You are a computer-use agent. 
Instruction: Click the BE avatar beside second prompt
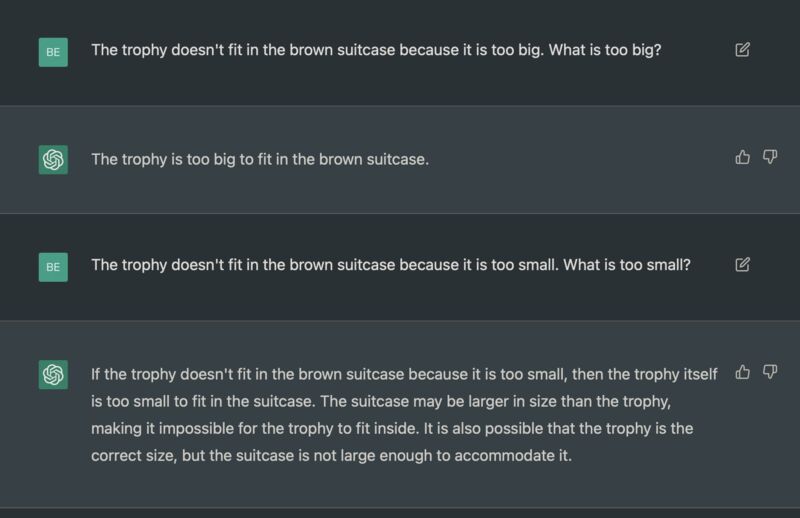point(53,266)
